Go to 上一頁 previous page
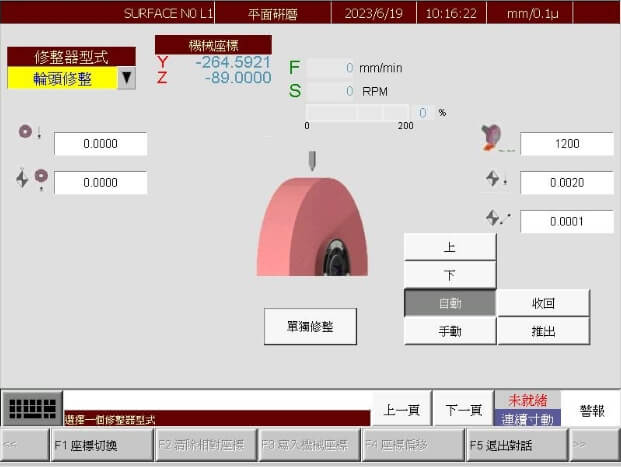Viewport: 621px width, 467px height. click(x=402, y=409)
